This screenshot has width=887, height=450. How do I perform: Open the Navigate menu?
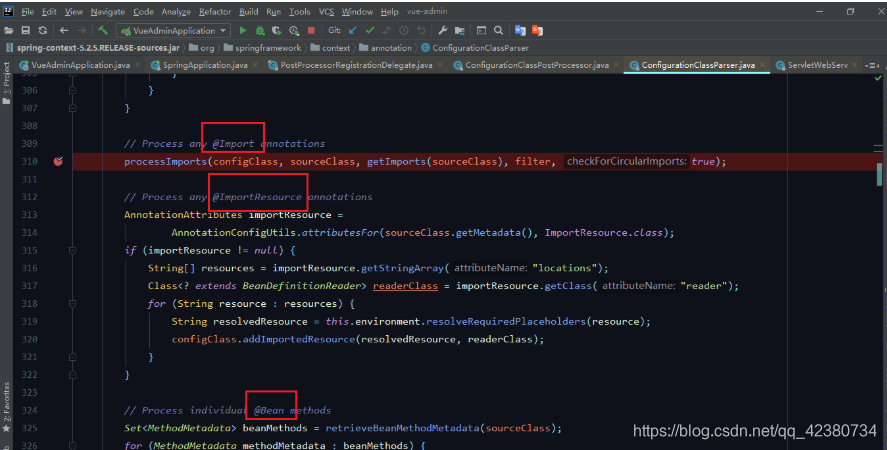(x=107, y=11)
